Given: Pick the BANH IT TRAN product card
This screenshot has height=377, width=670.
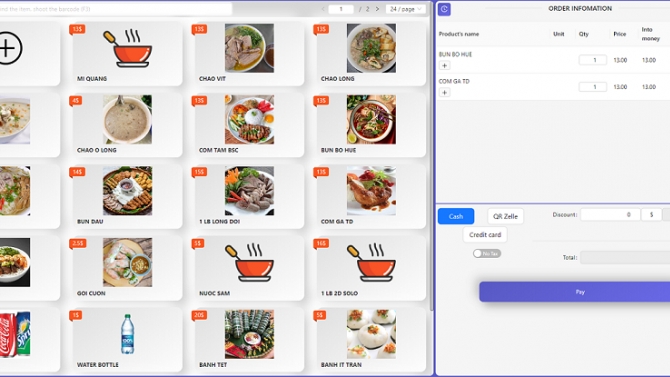Looking at the screenshot, I should pos(371,339).
